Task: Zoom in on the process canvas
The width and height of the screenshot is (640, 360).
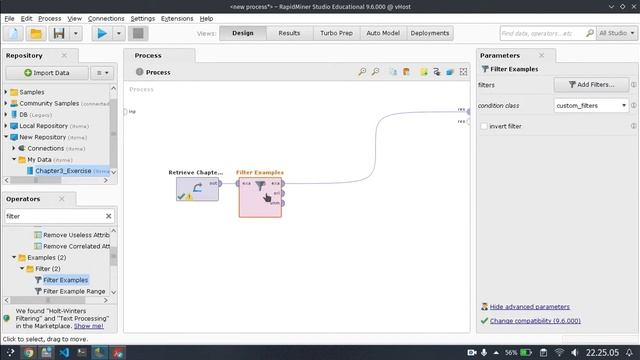Action: [362, 72]
